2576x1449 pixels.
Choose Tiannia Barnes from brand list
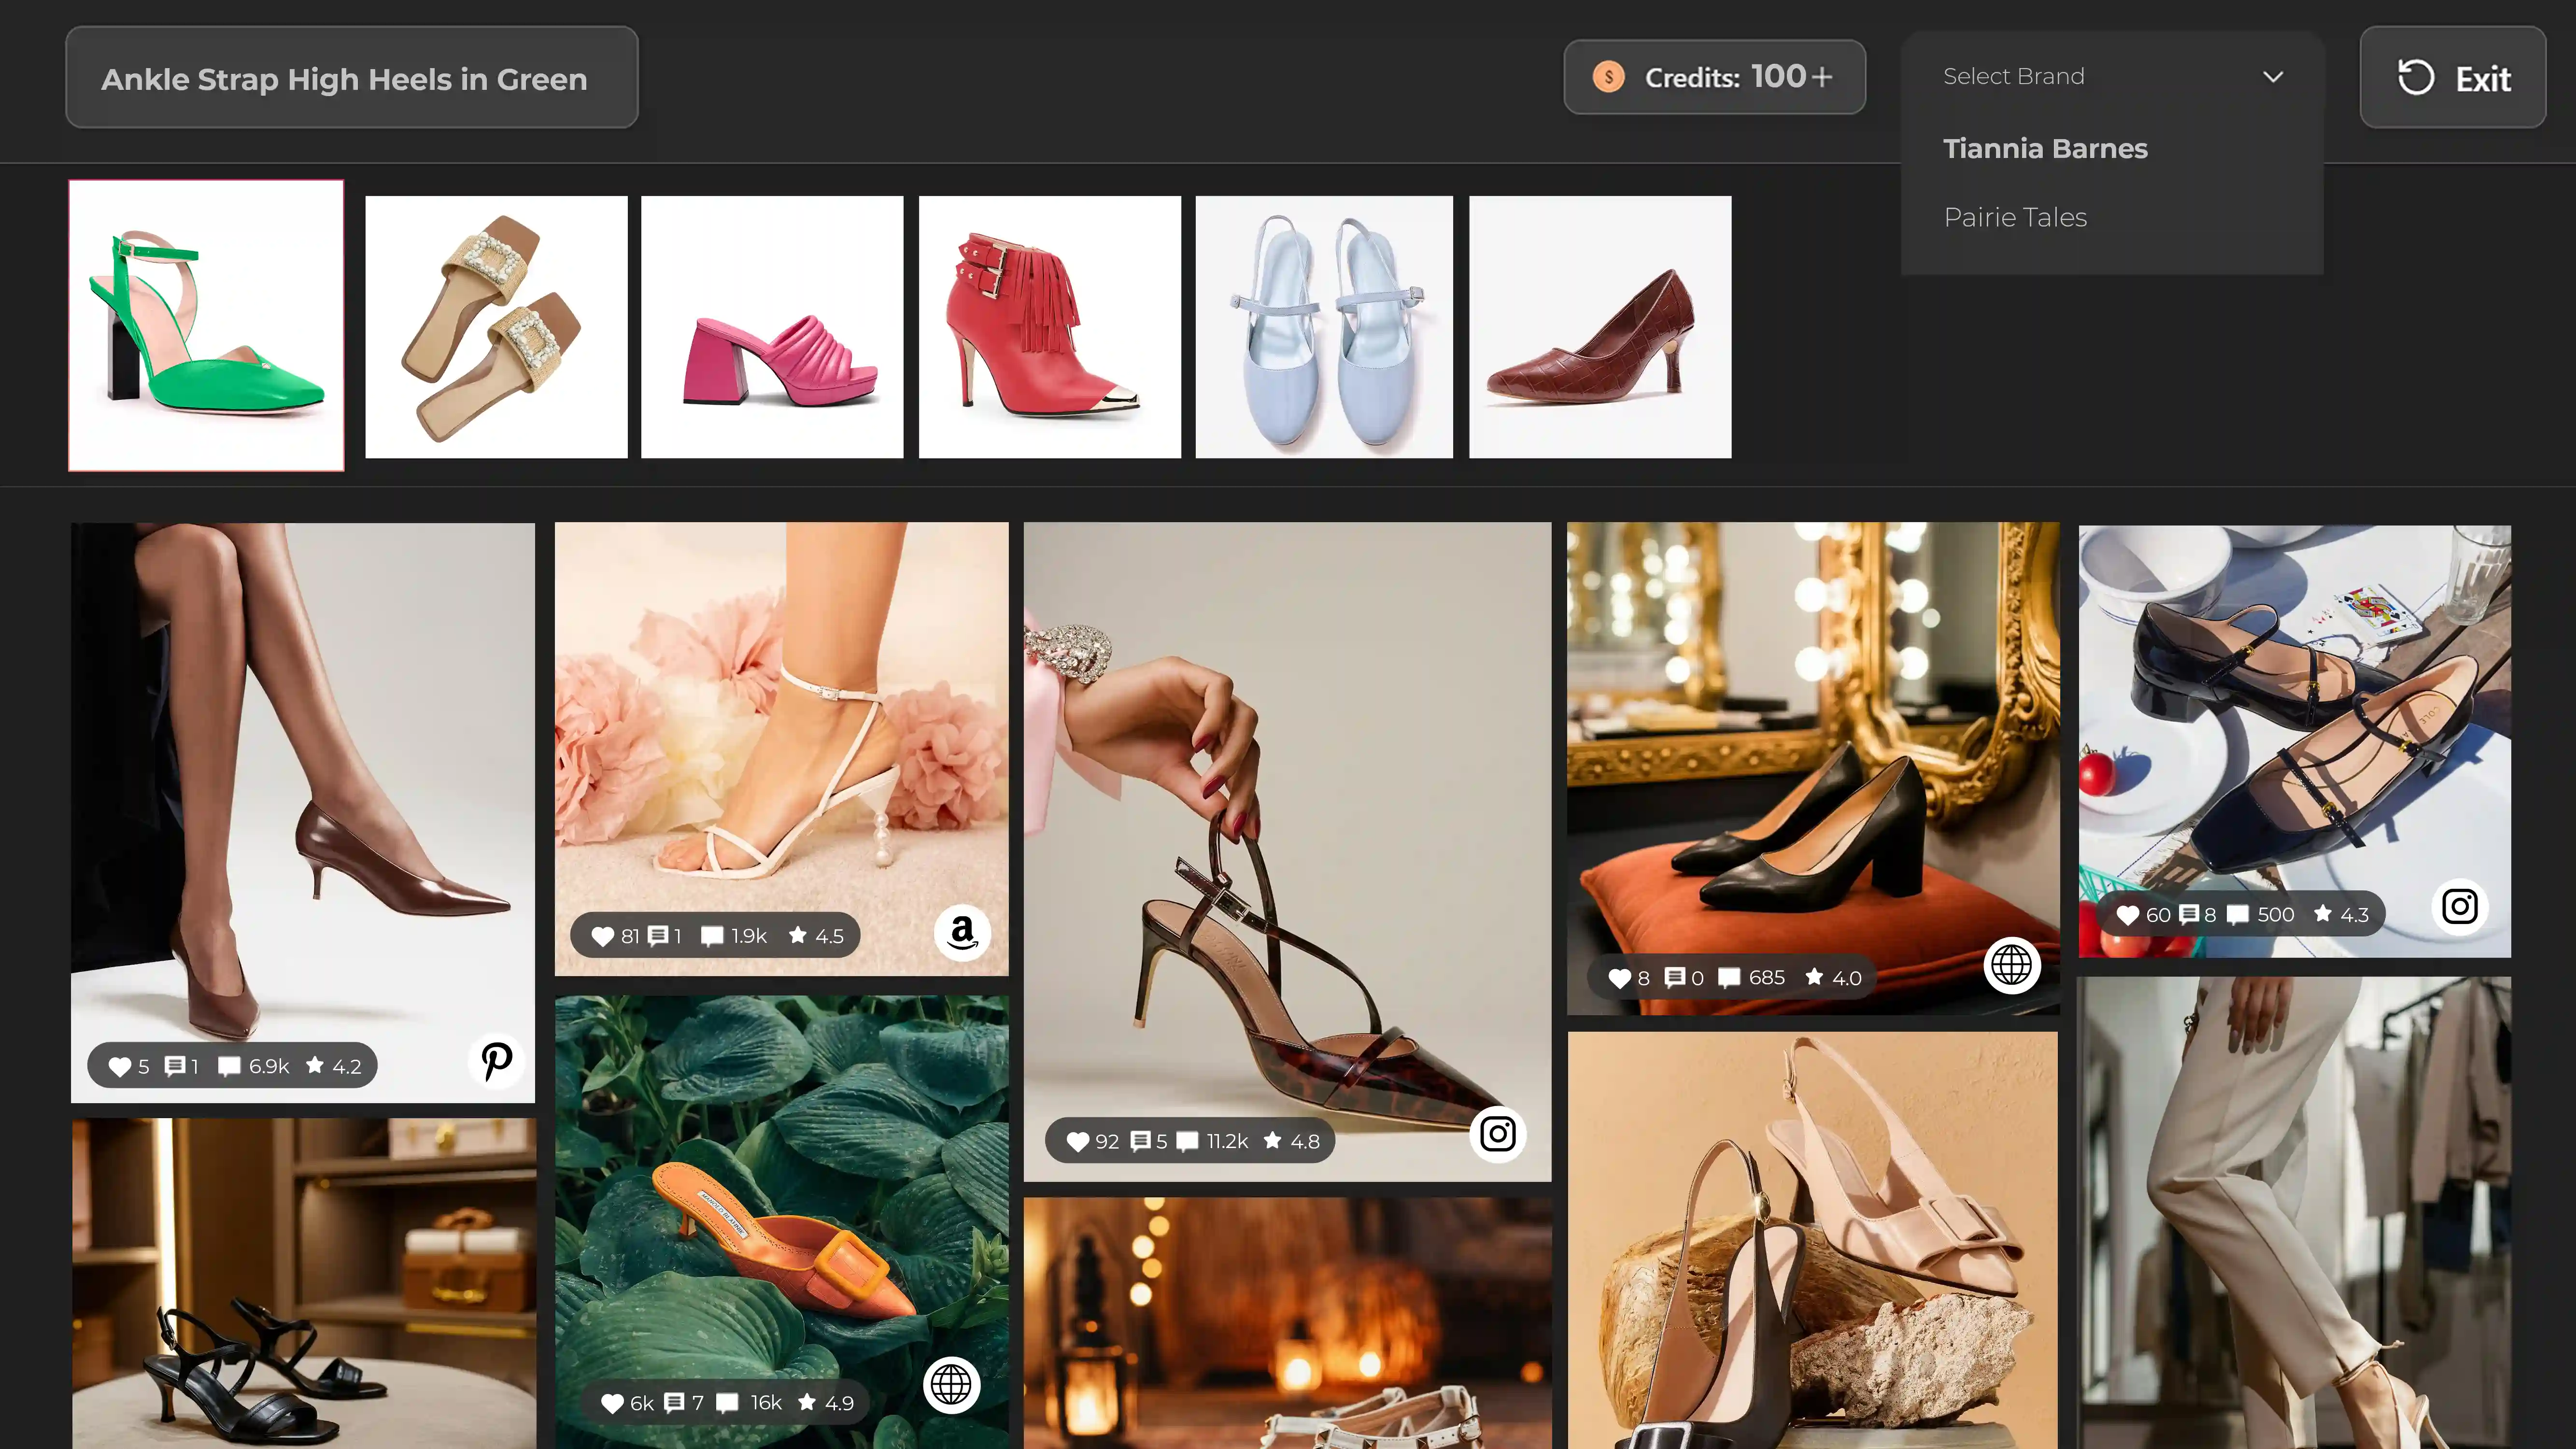[2045, 148]
